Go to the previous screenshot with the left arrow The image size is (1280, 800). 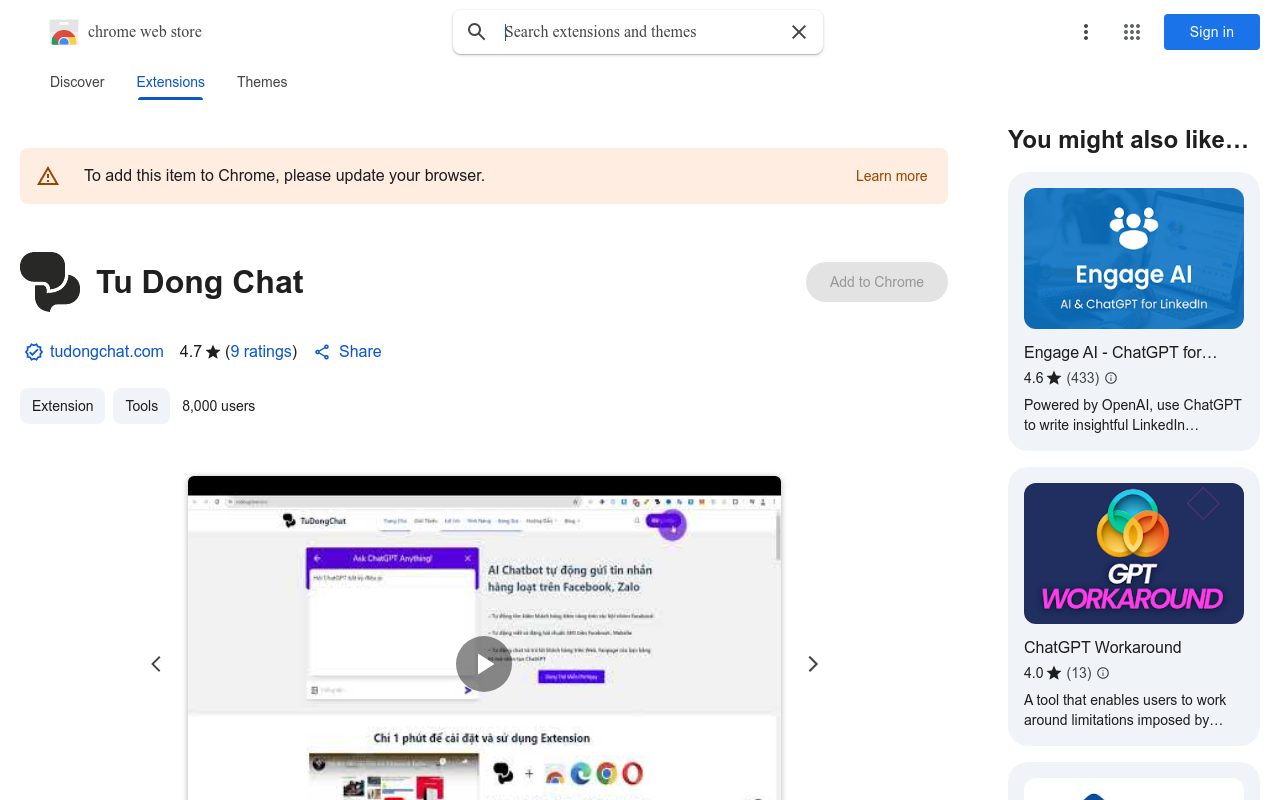pyautogui.click(x=156, y=664)
